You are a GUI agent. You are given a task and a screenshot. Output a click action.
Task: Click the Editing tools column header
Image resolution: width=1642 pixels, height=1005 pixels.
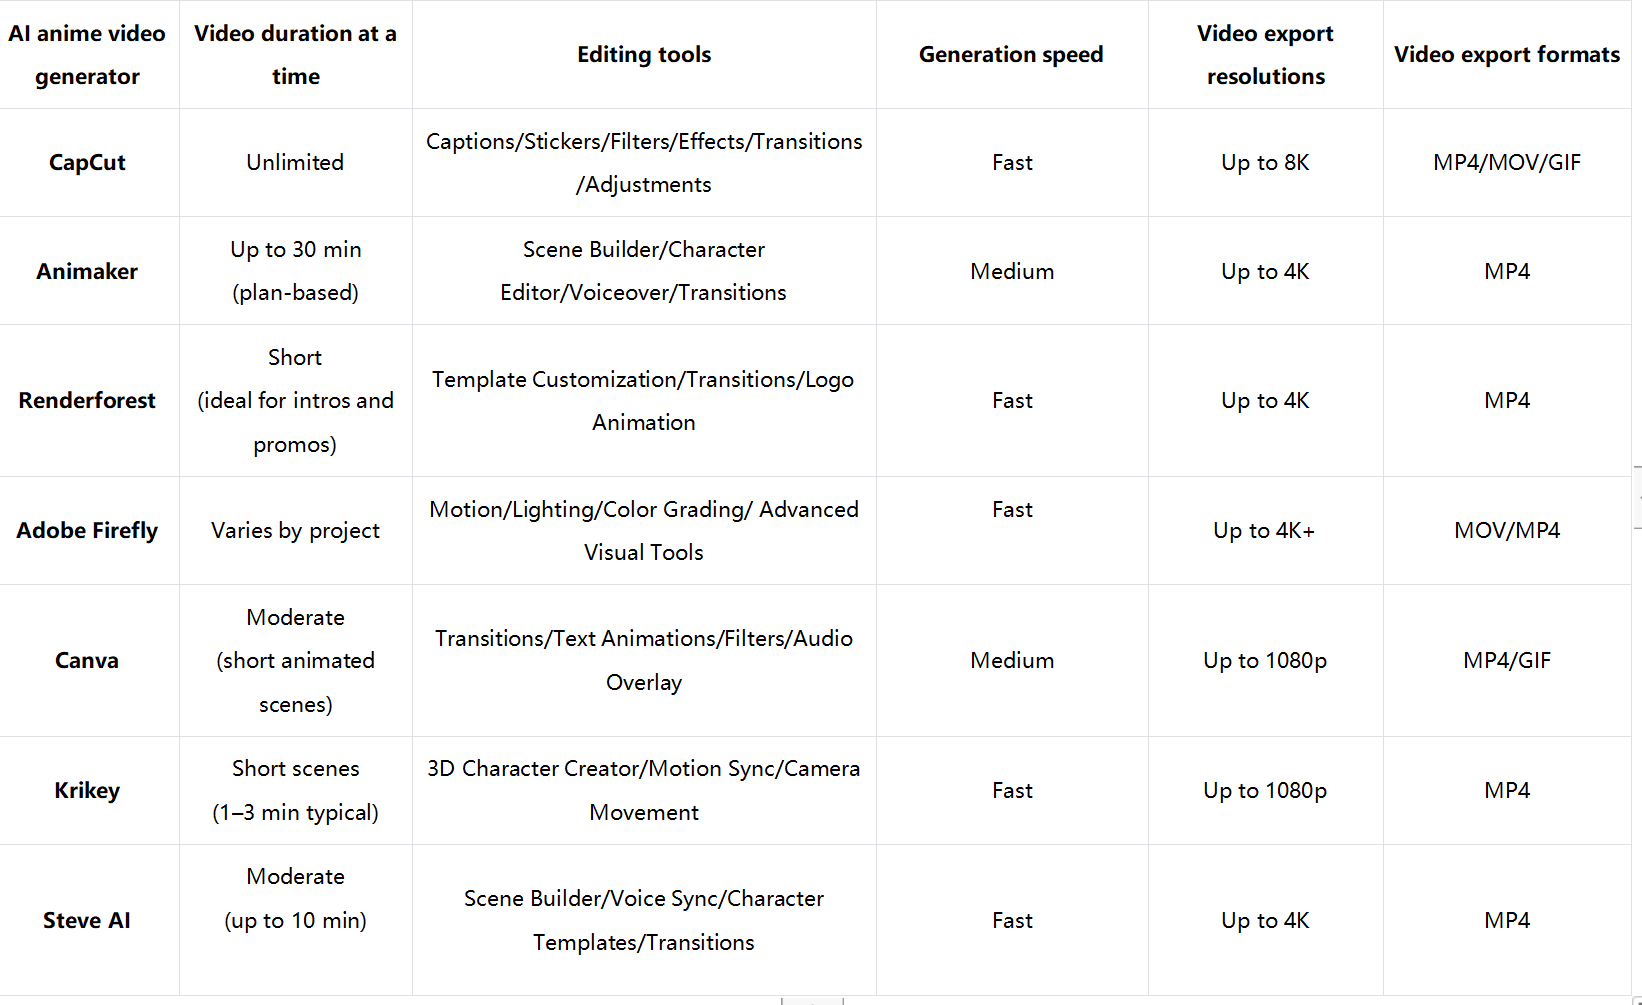coord(644,55)
